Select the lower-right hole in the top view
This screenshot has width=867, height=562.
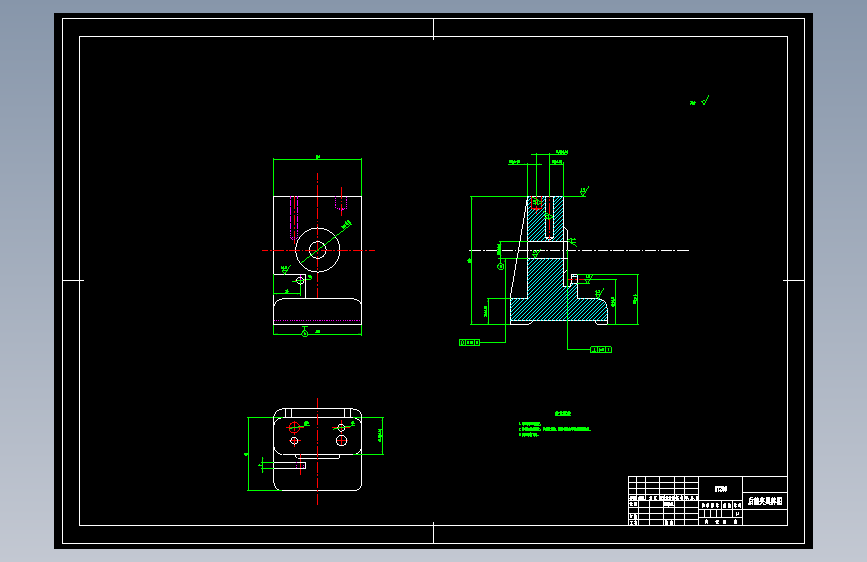341,440
